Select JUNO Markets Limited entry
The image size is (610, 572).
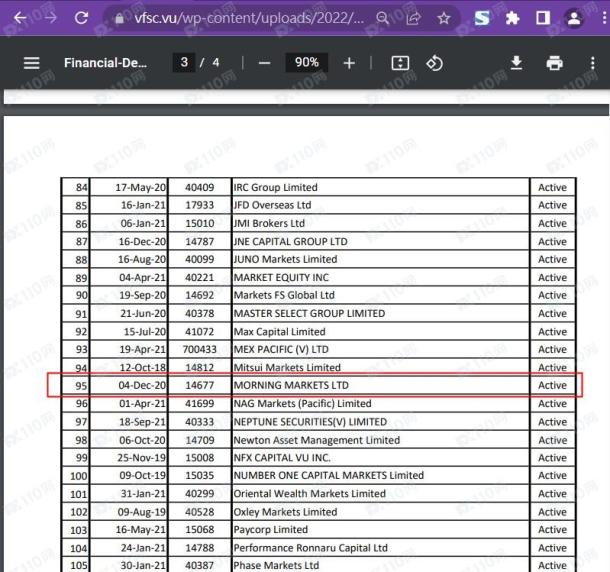click(285, 259)
